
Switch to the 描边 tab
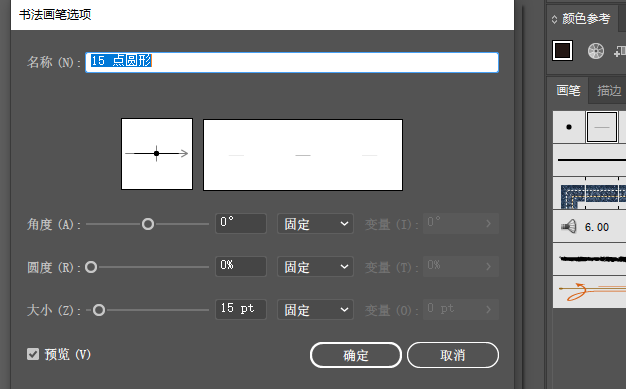tap(609, 91)
